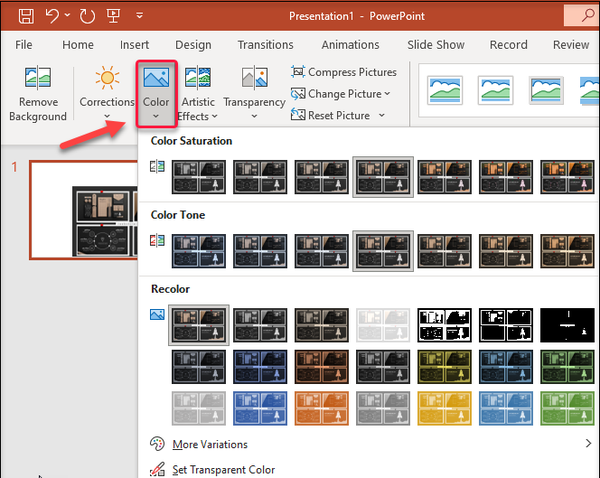600x478 pixels.
Task: Expand the Reset Picture dropdown arrow
Action: point(382,115)
